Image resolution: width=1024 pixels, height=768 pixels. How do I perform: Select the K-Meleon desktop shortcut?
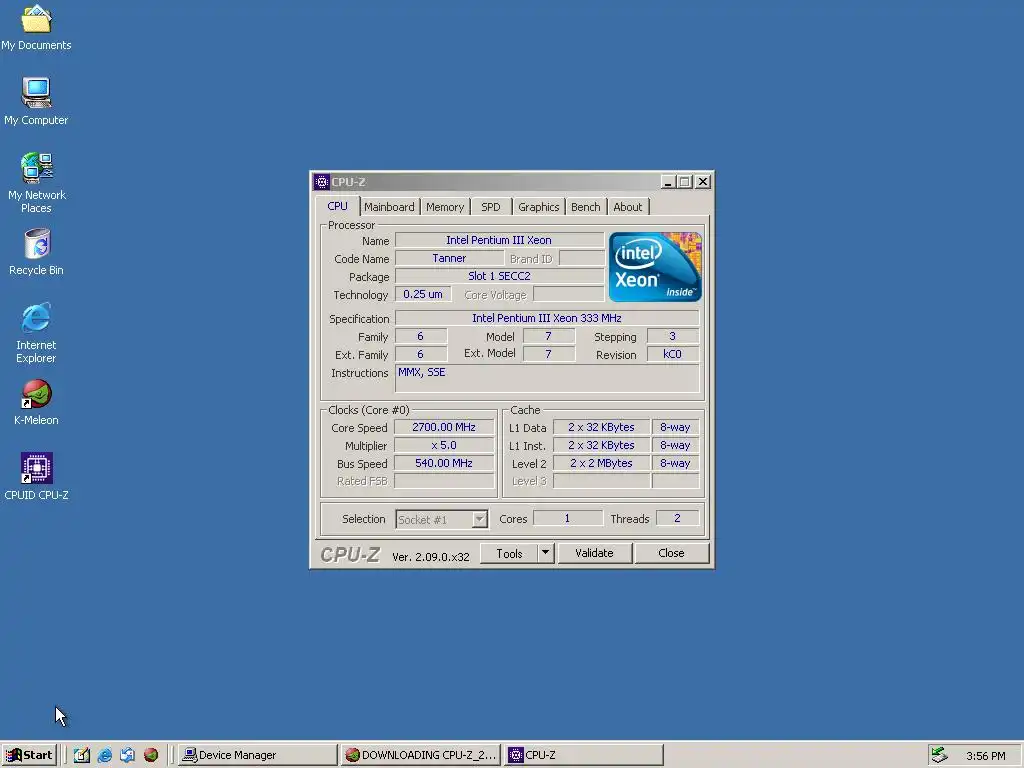pos(36,402)
